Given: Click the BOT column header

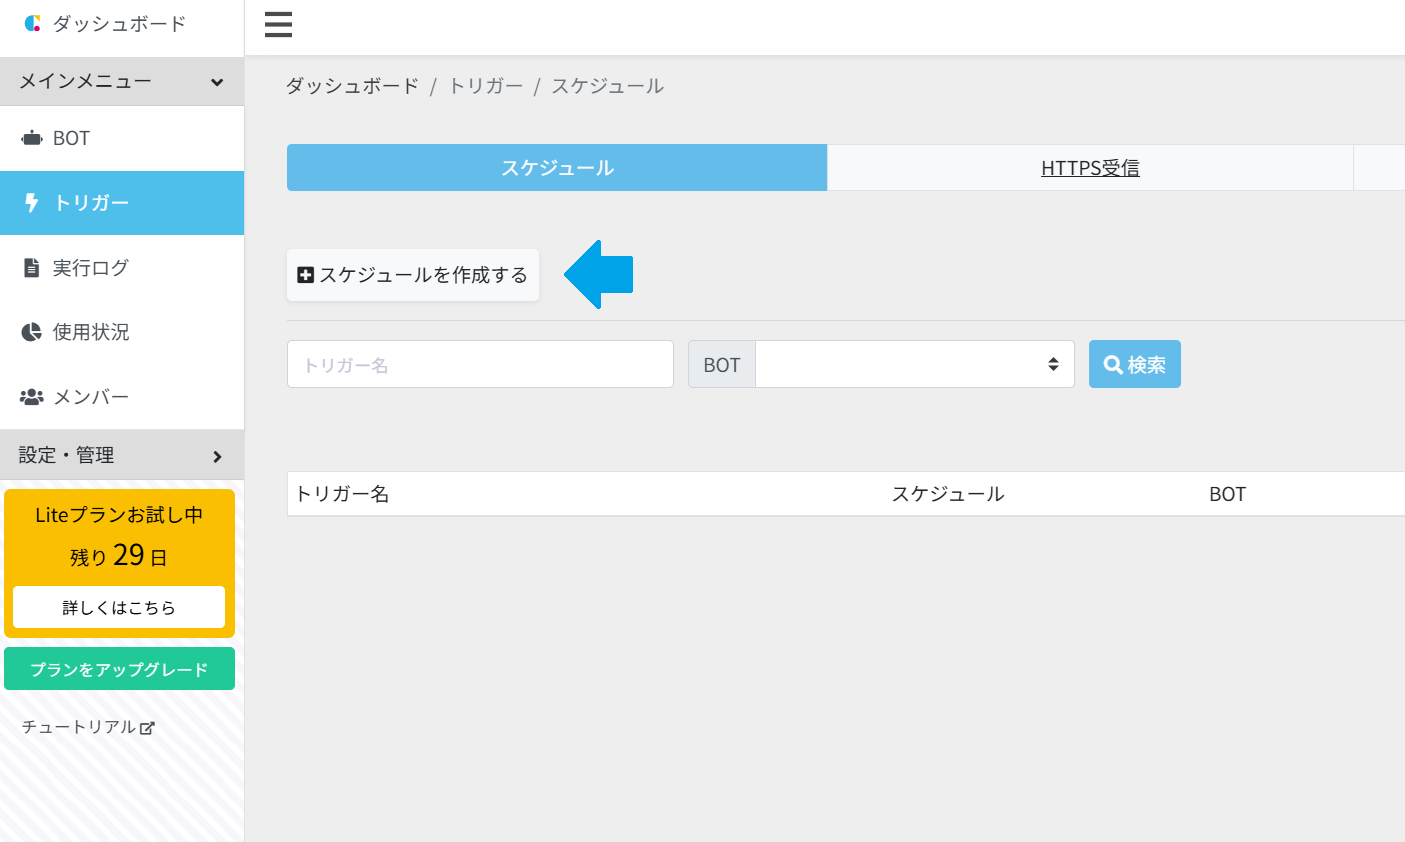Looking at the screenshot, I should (1227, 494).
